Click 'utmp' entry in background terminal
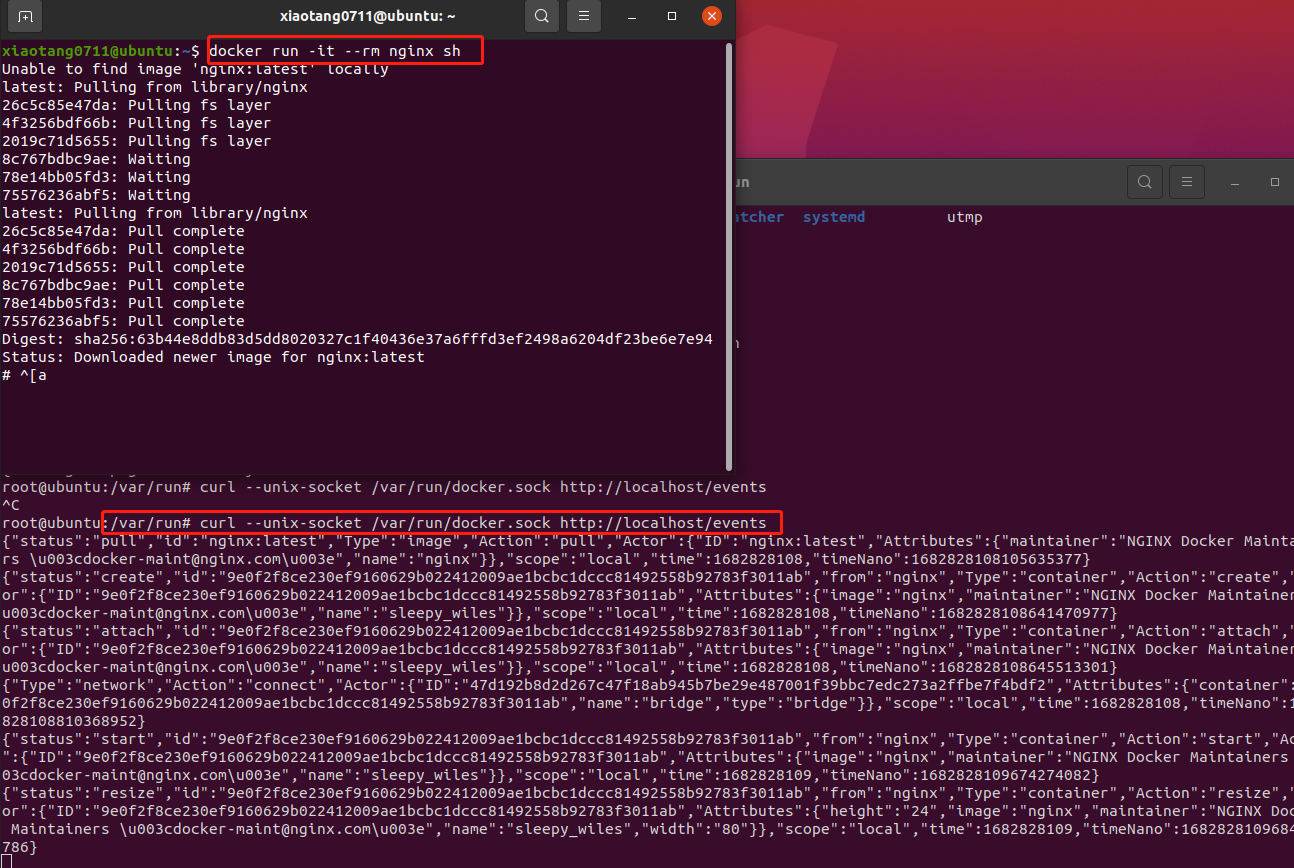 pos(965,217)
